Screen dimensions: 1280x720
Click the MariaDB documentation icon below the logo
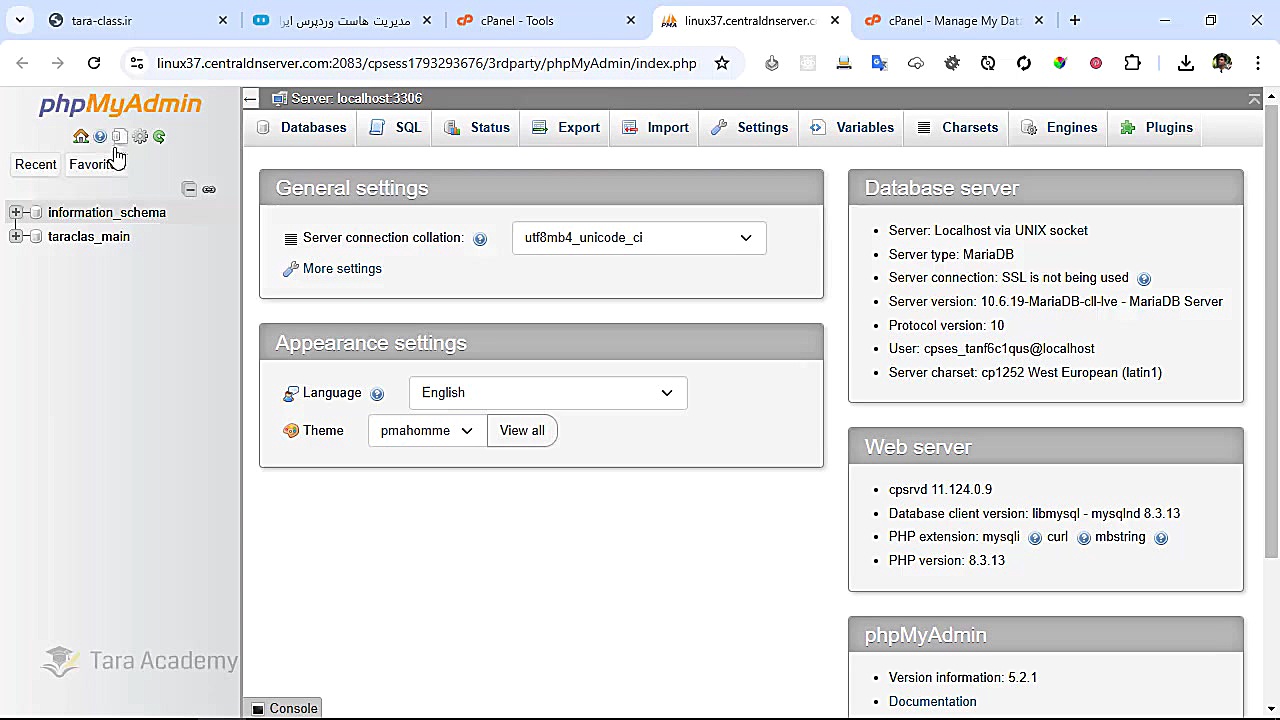point(119,137)
